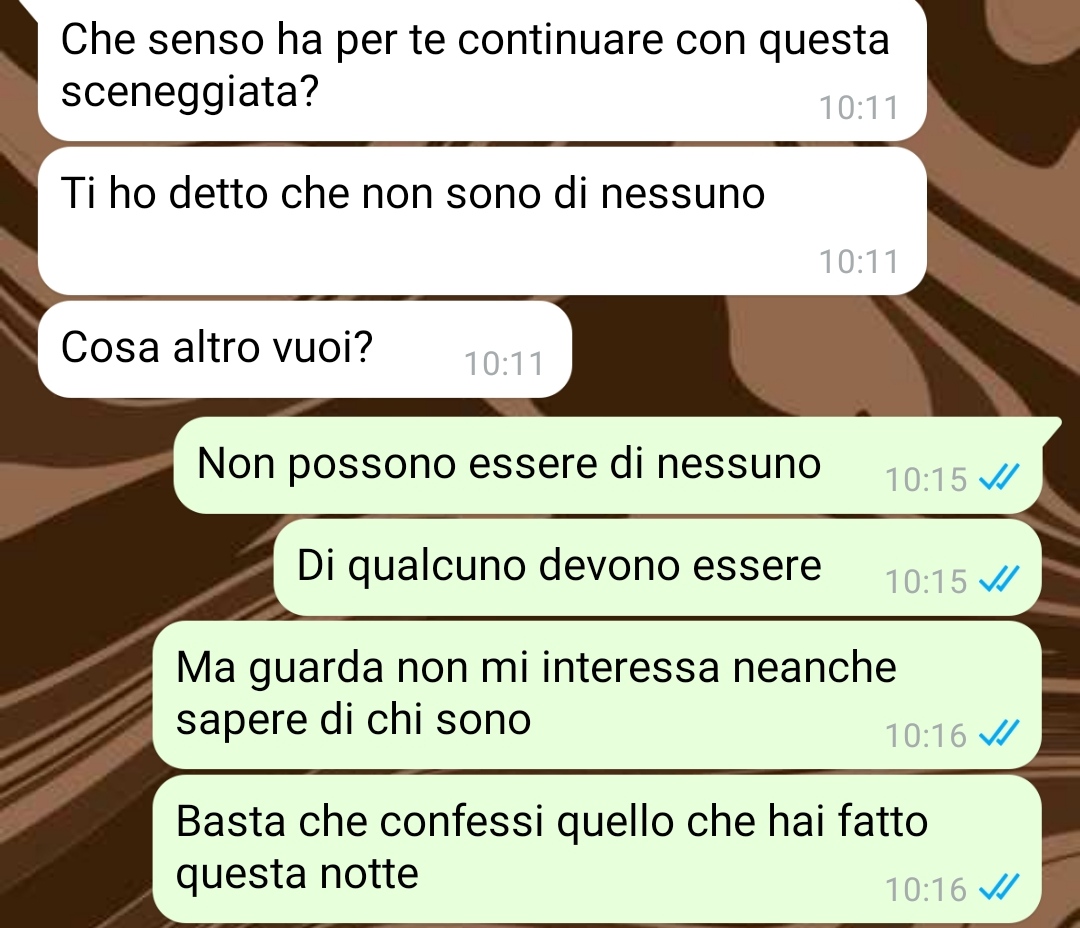Select the sent message 'Di qualcuno devono essere'
Image resolution: width=1080 pixels, height=928 pixels.
pyautogui.click(x=658, y=568)
